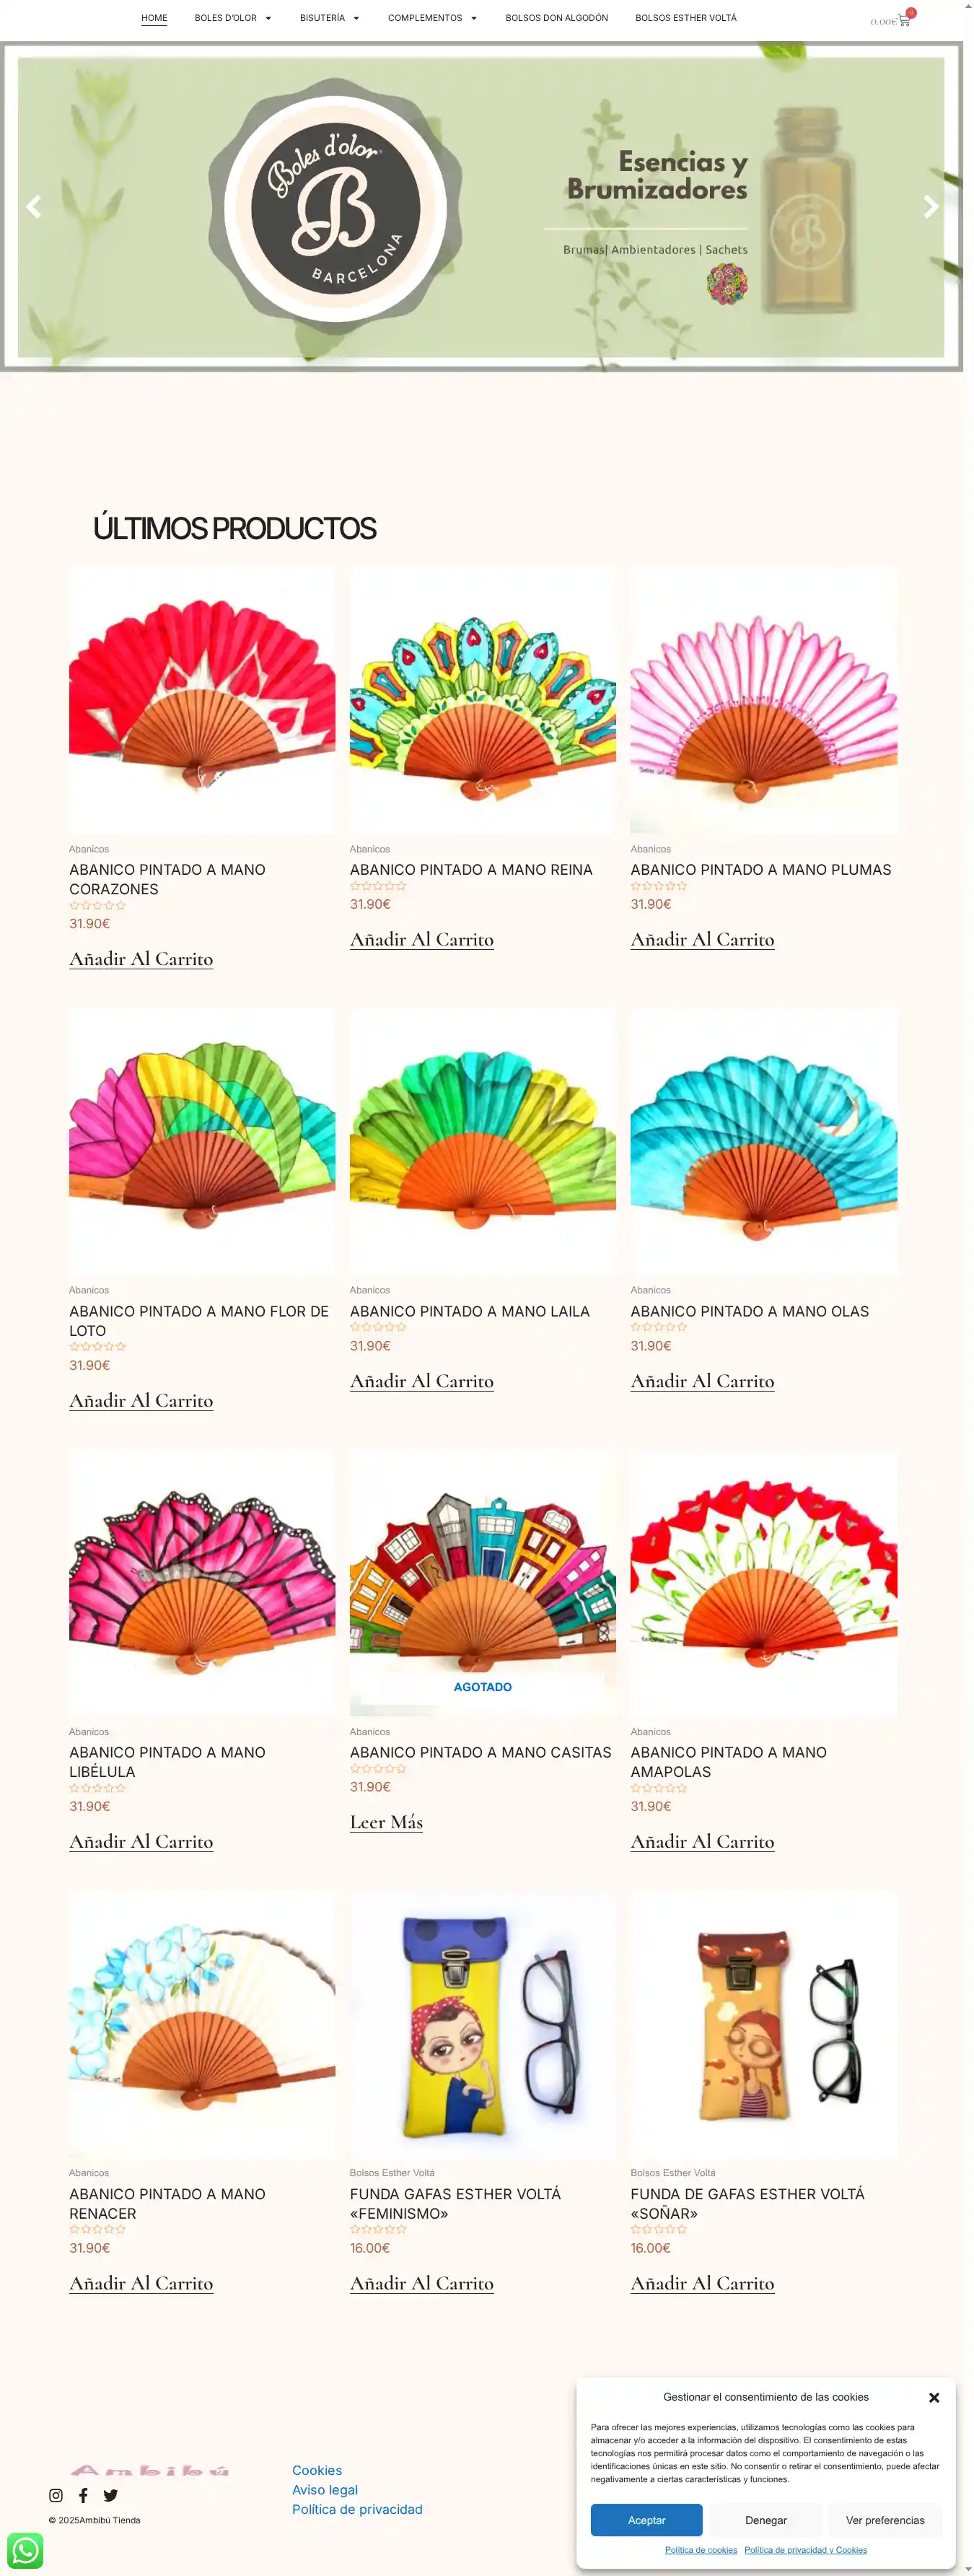Open the Facebook page icon
974x2576 pixels.
[x=83, y=2495]
